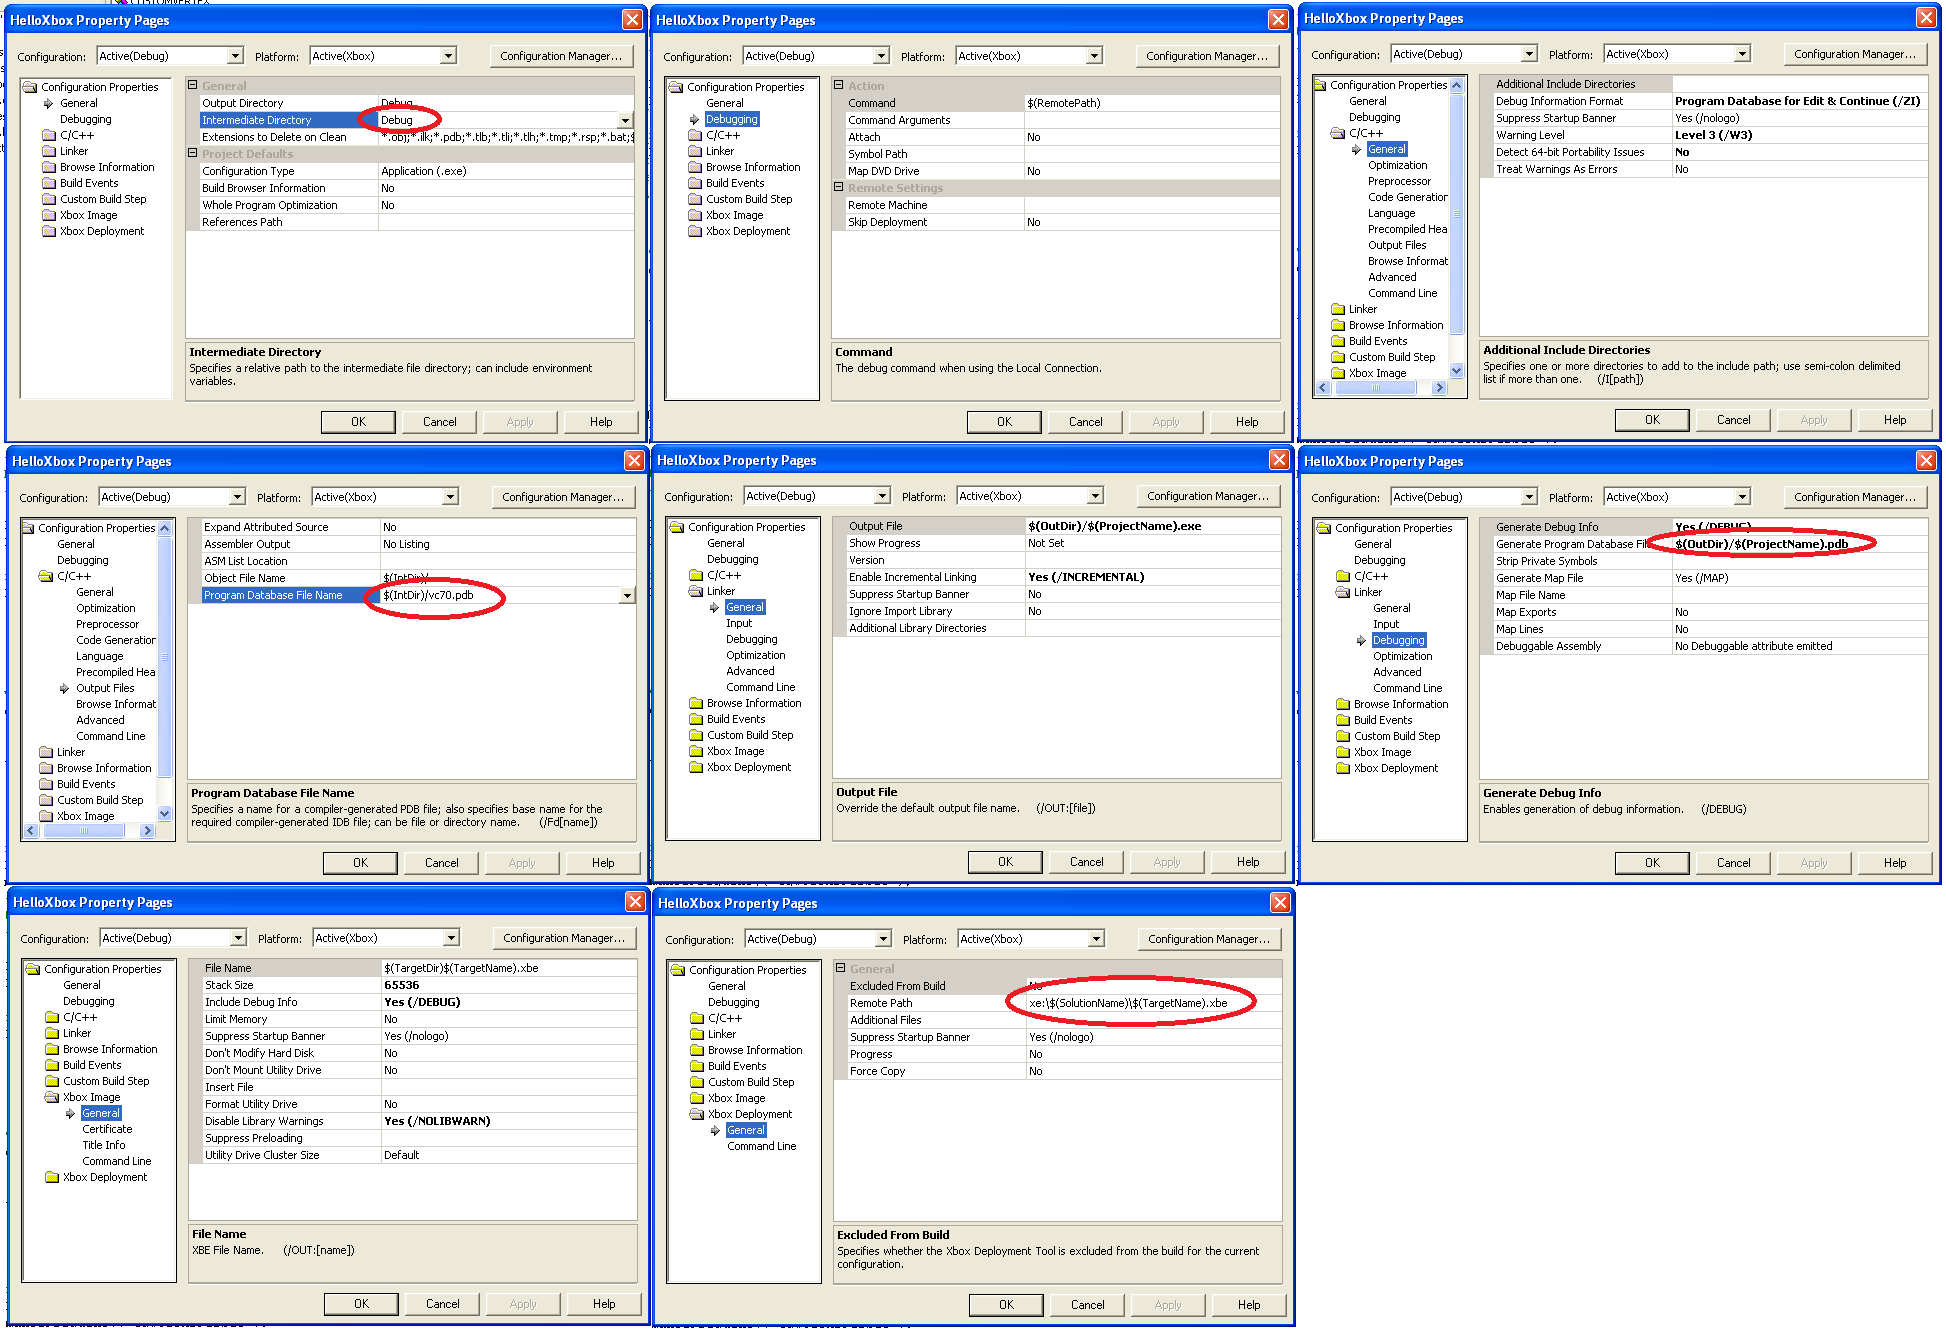Select the Preprocessor node in the Additional Include Directories window
Screen dimensions: 1946x1331
click(x=1399, y=181)
